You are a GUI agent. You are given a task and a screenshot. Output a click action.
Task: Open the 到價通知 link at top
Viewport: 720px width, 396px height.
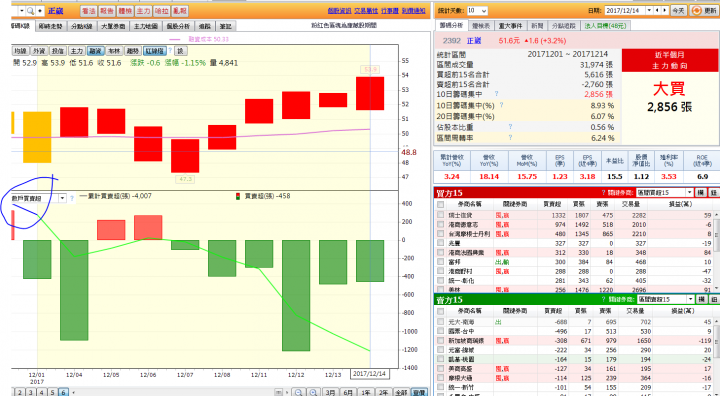pyautogui.click(x=413, y=11)
